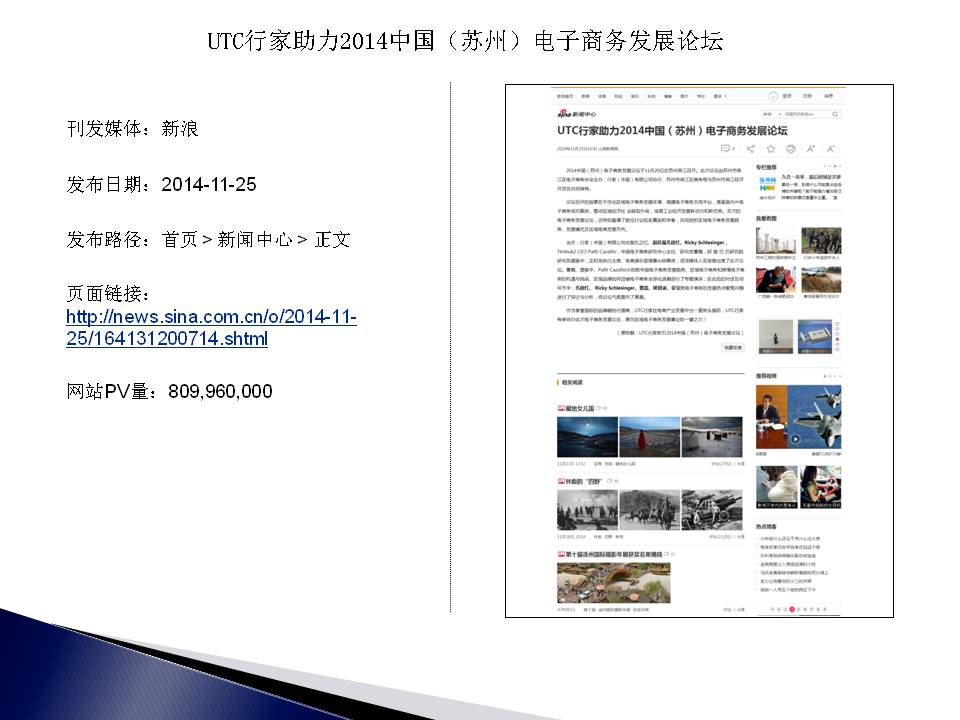Image resolution: width=960 pixels, height=720 pixels.
Task: Click the slide title UTC行家助力2014中国（苏州）电子商务发展论坛
Action: (x=465, y=41)
